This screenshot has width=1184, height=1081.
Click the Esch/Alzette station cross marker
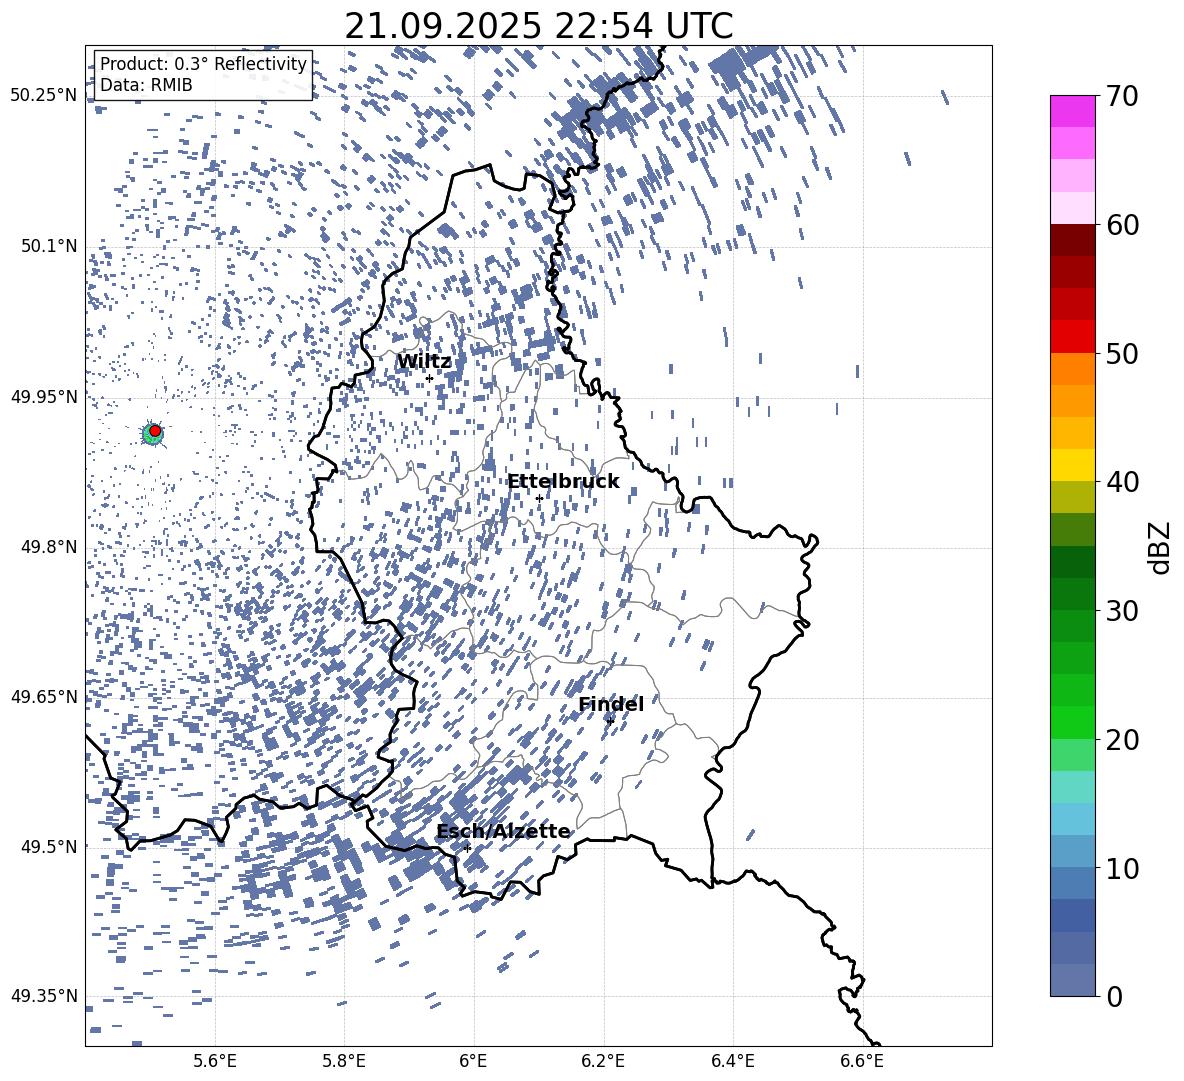point(467,848)
